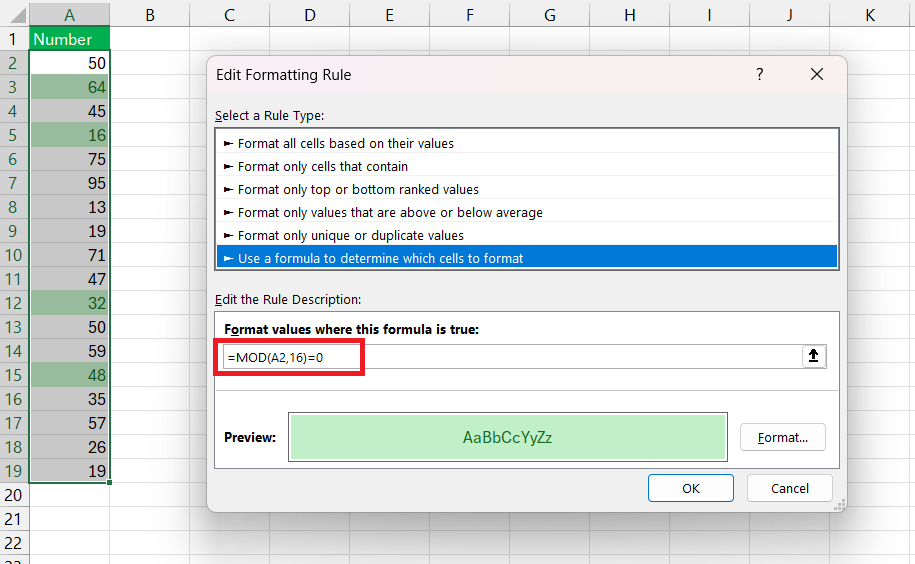
Task: Select column C header
Action: click(x=229, y=15)
